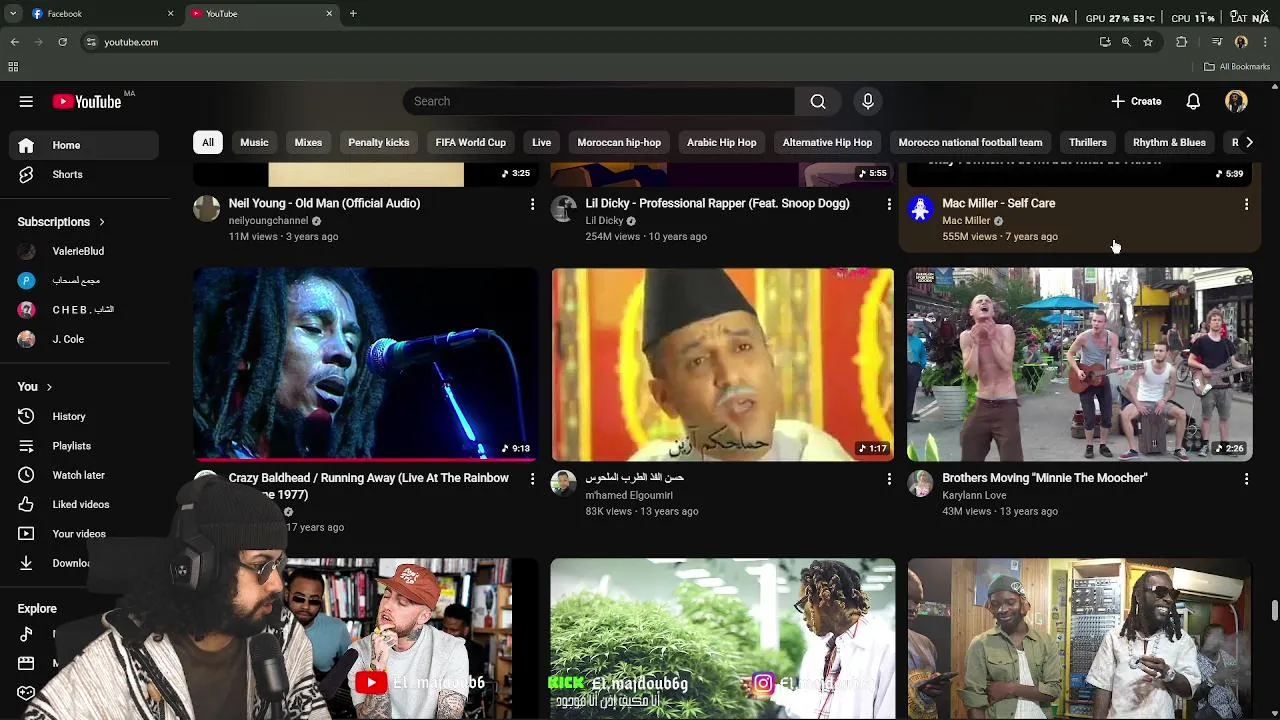Select the All filter chip
Screen dimensions: 1280x720
click(208, 142)
